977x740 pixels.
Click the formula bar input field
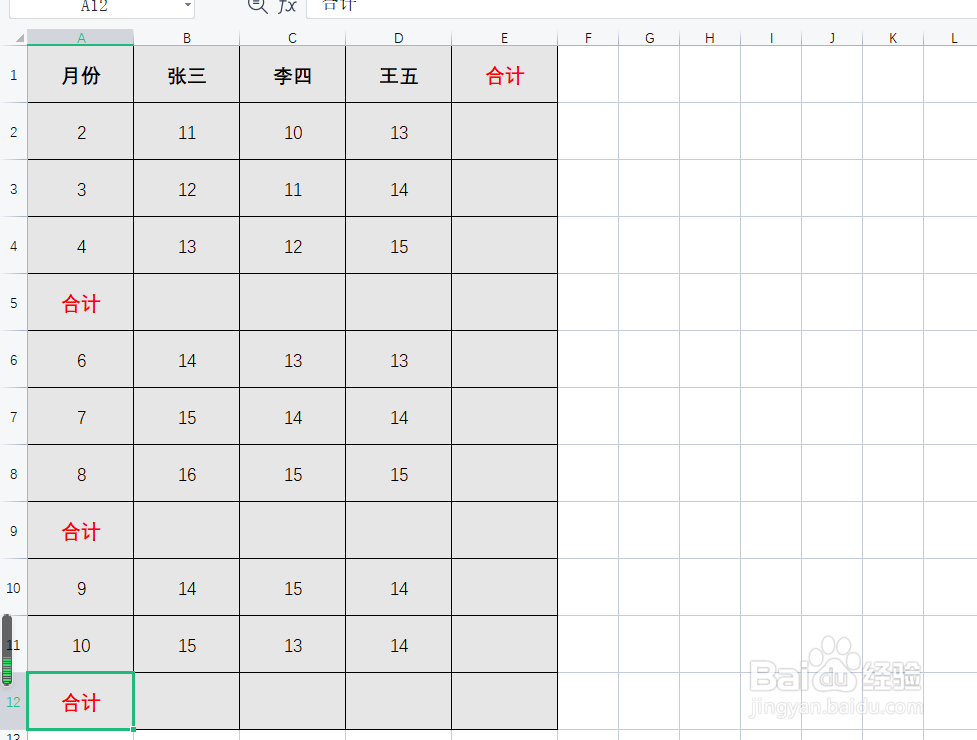coord(642,6)
